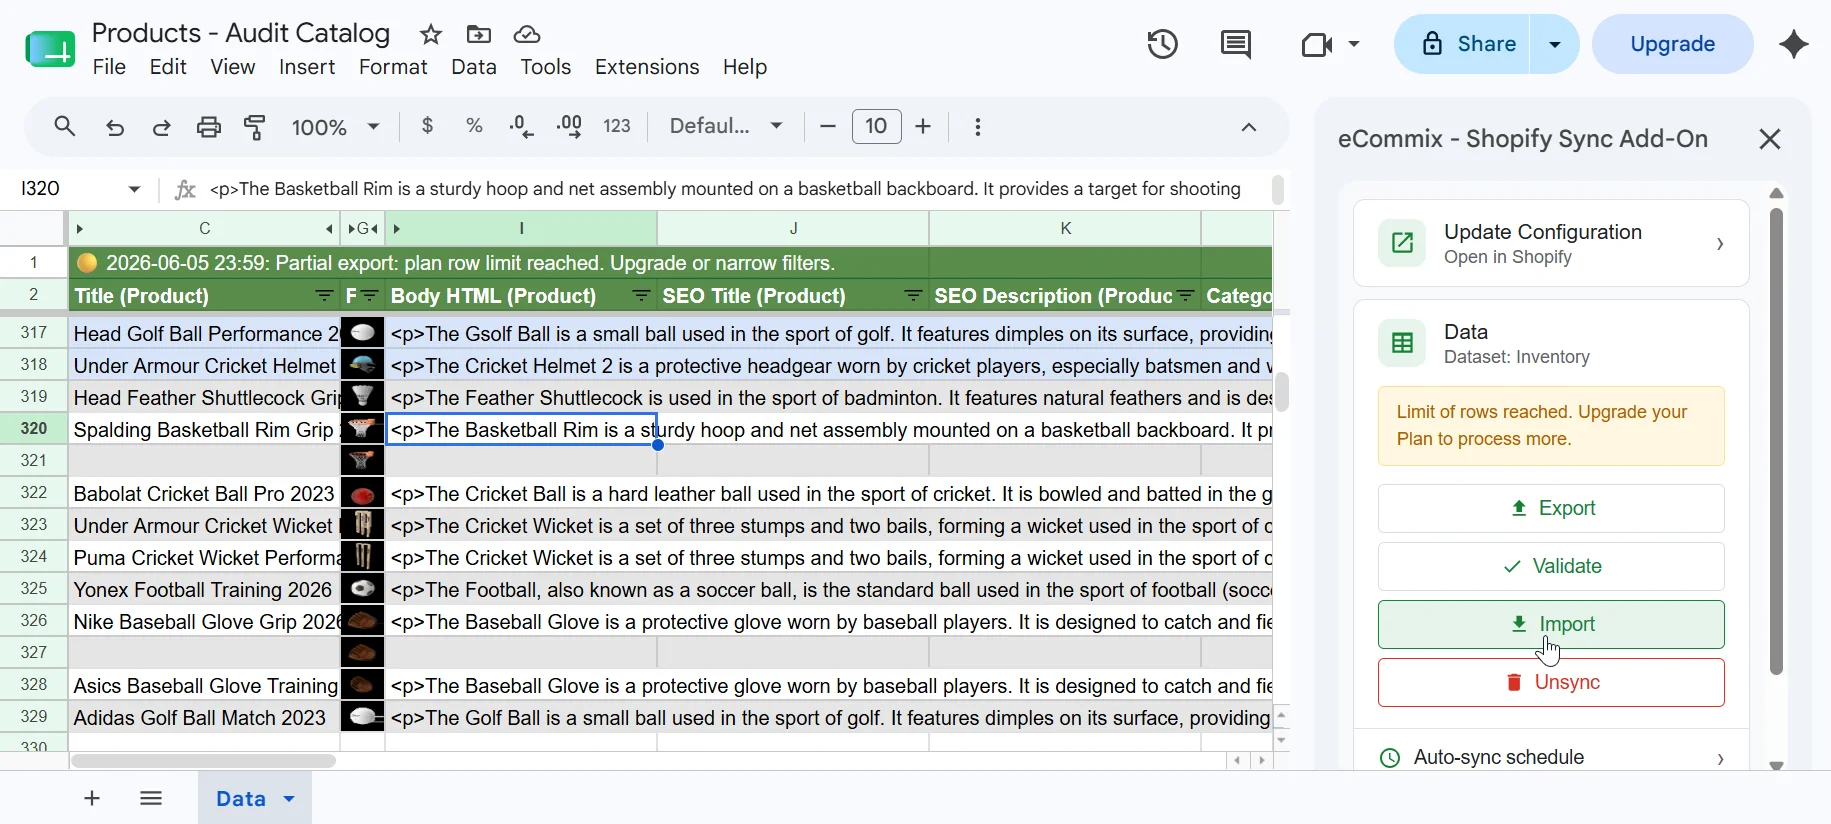The width and height of the screenshot is (1831, 824).
Task: Open the Gemini sparkle icon
Action: (x=1794, y=44)
